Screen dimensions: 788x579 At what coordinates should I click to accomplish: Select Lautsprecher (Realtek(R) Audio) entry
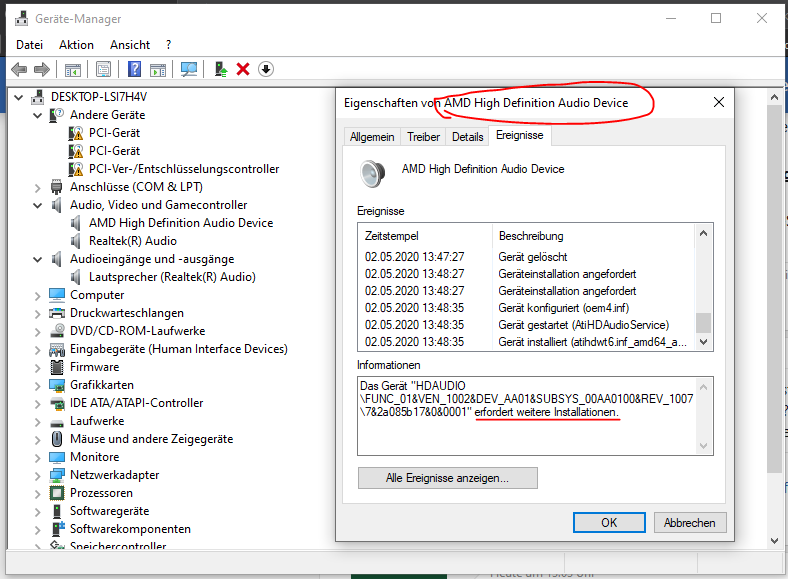pos(172,277)
